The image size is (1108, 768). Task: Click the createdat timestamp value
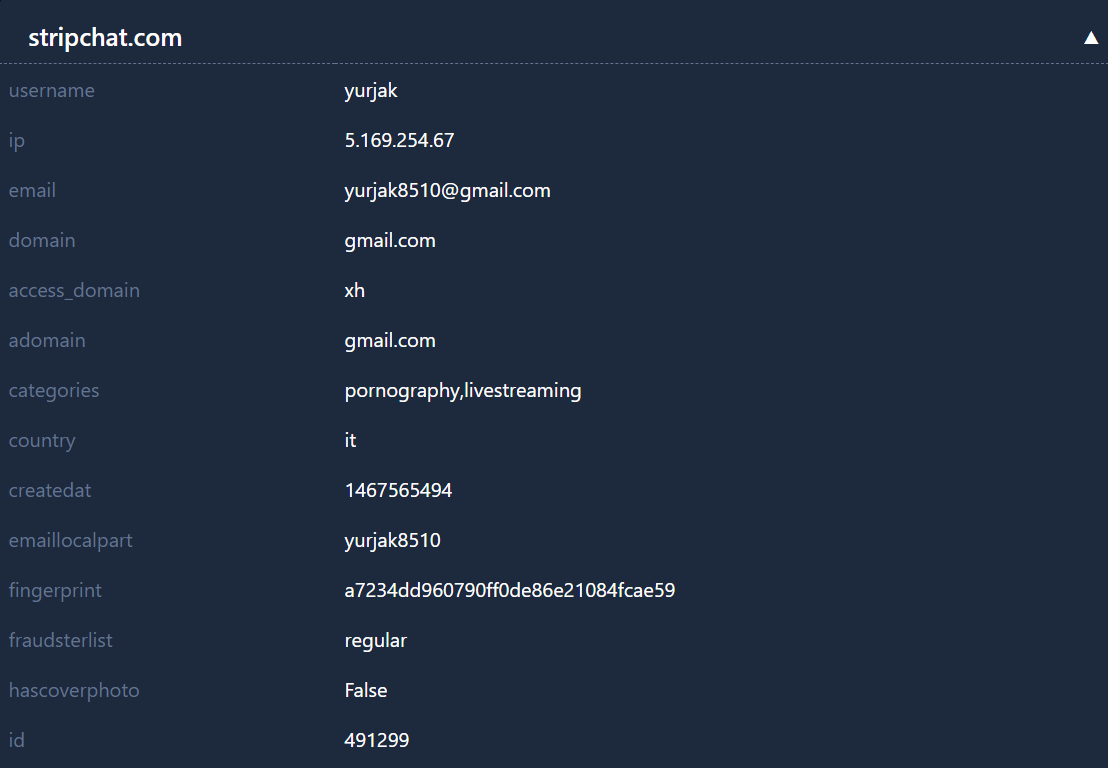398,491
